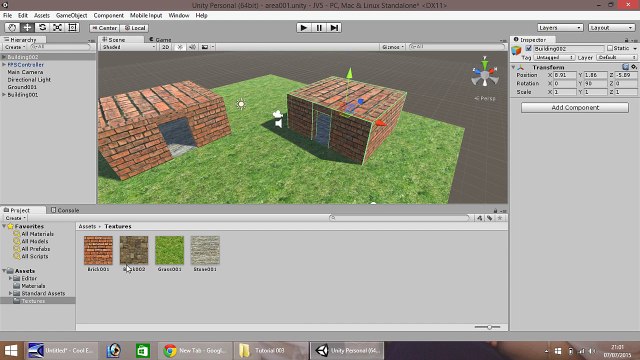Pause the game preview
The height and width of the screenshot is (360, 640).
pos(319,28)
